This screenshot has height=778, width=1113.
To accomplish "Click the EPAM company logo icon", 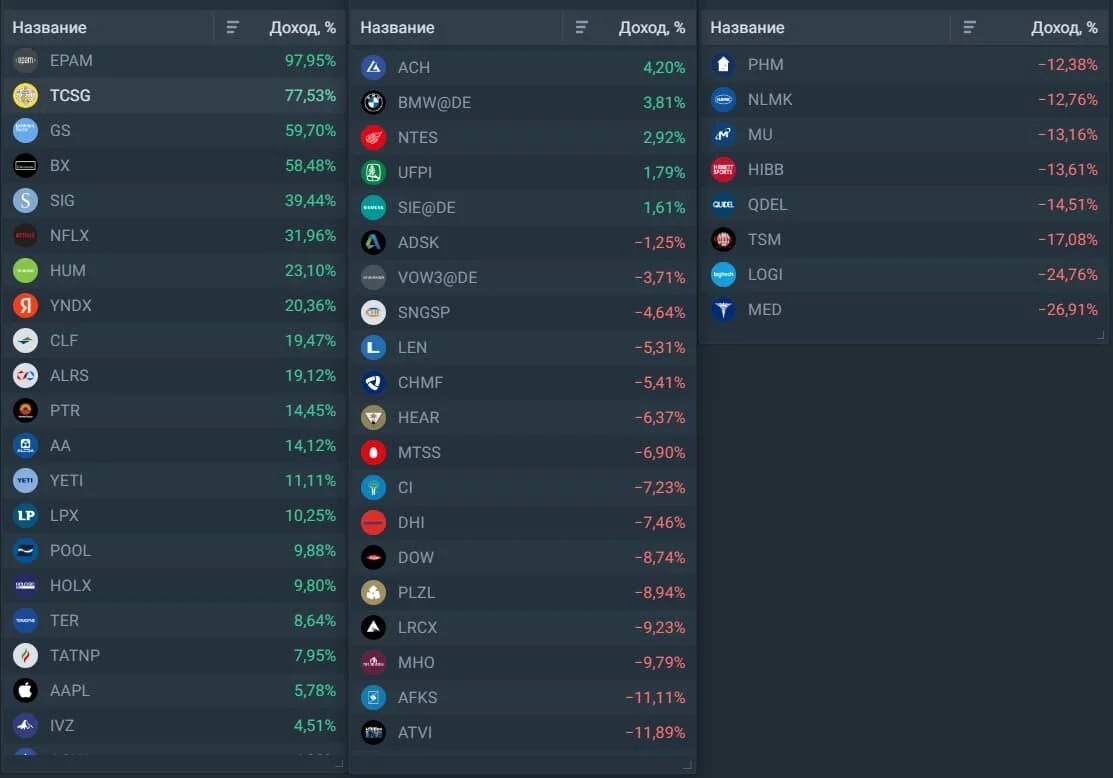I will [x=26, y=60].
